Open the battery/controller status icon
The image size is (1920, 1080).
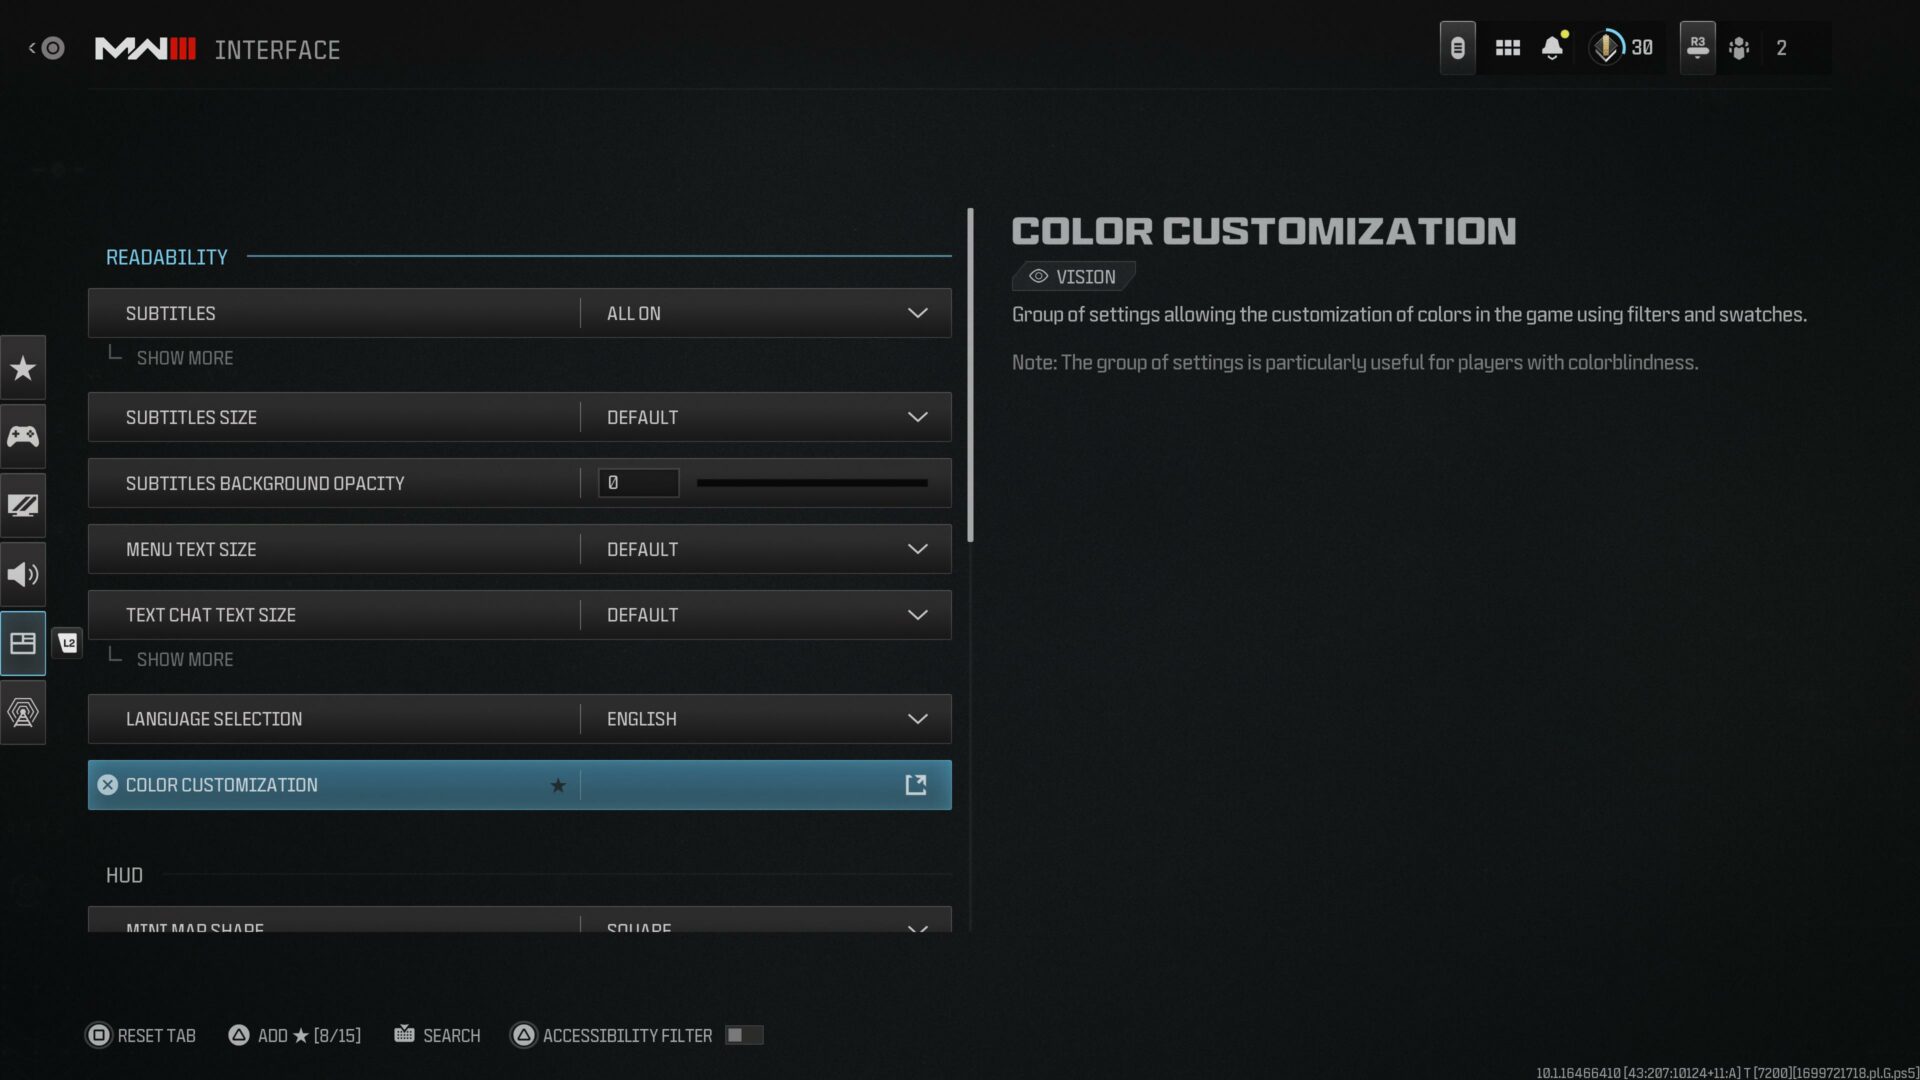(x=1457, y=48)
